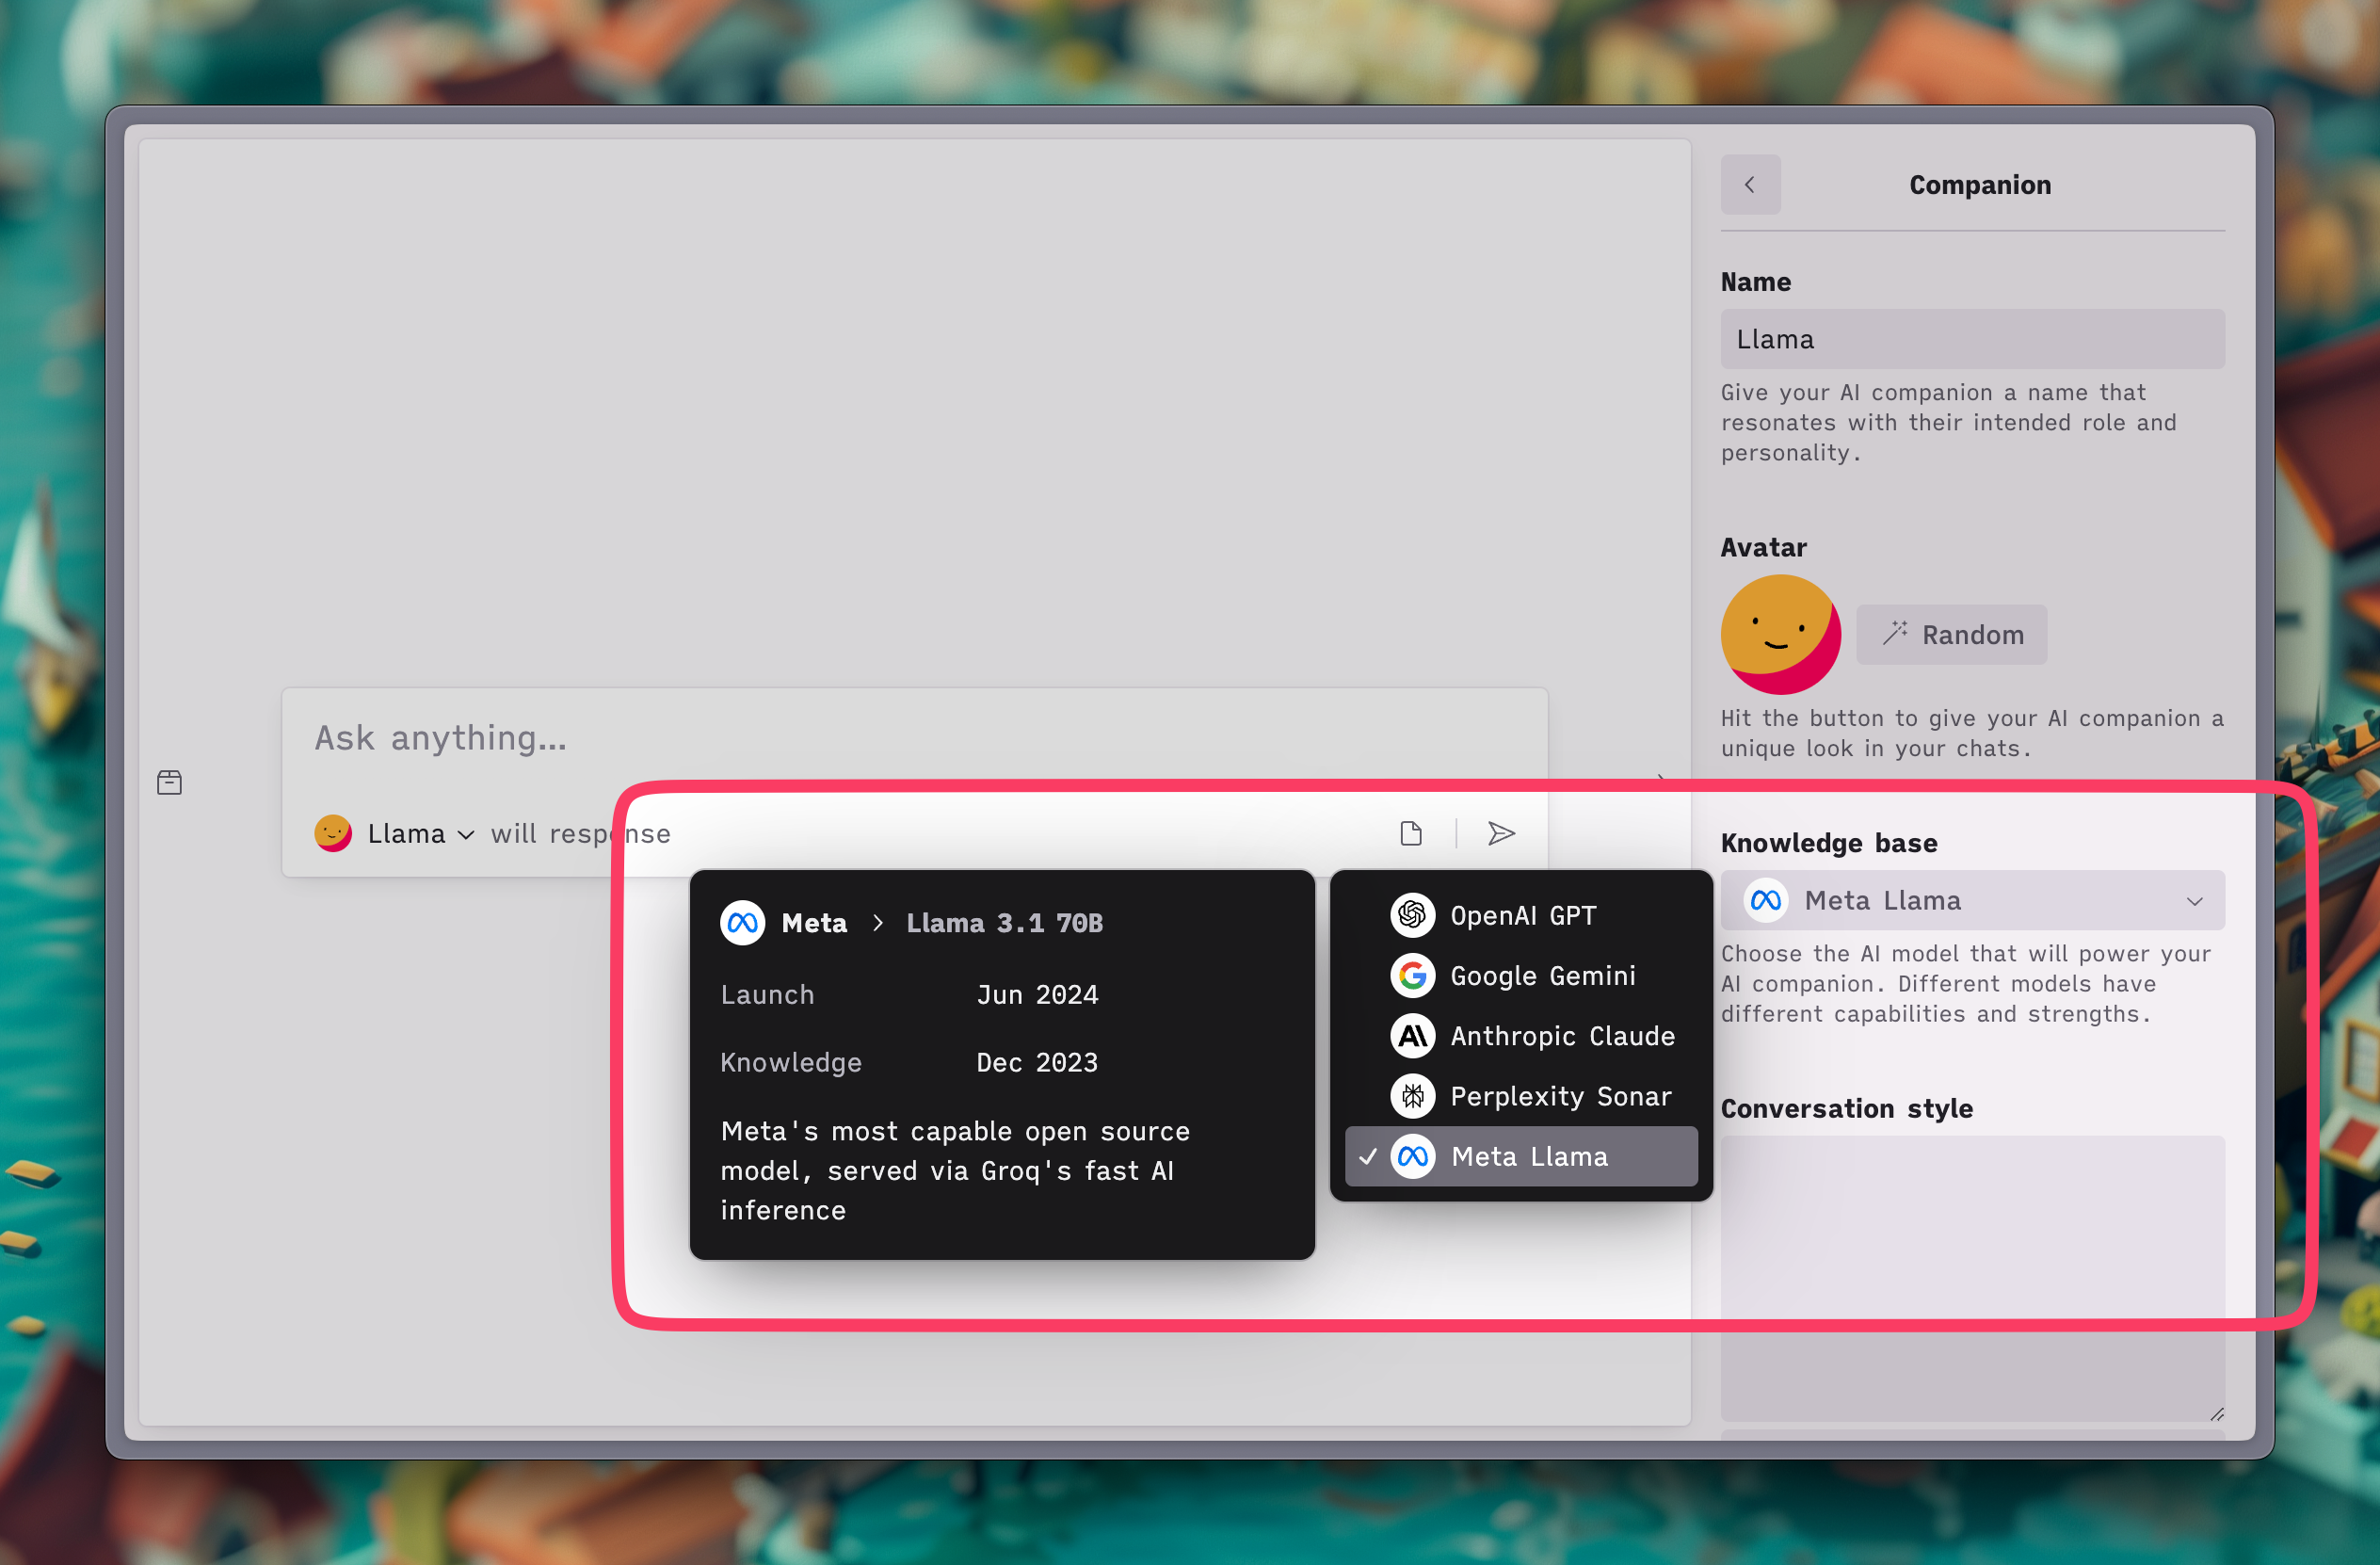Screen dimensions: 2380x1565
Task: Choose Google Gemini from the model list
Action: (x=1521, y=975)
